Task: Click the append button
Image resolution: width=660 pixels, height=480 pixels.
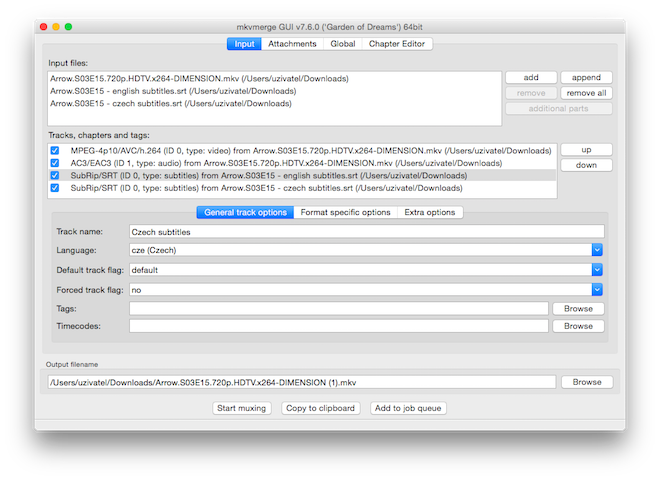Action: click(586, 77)
